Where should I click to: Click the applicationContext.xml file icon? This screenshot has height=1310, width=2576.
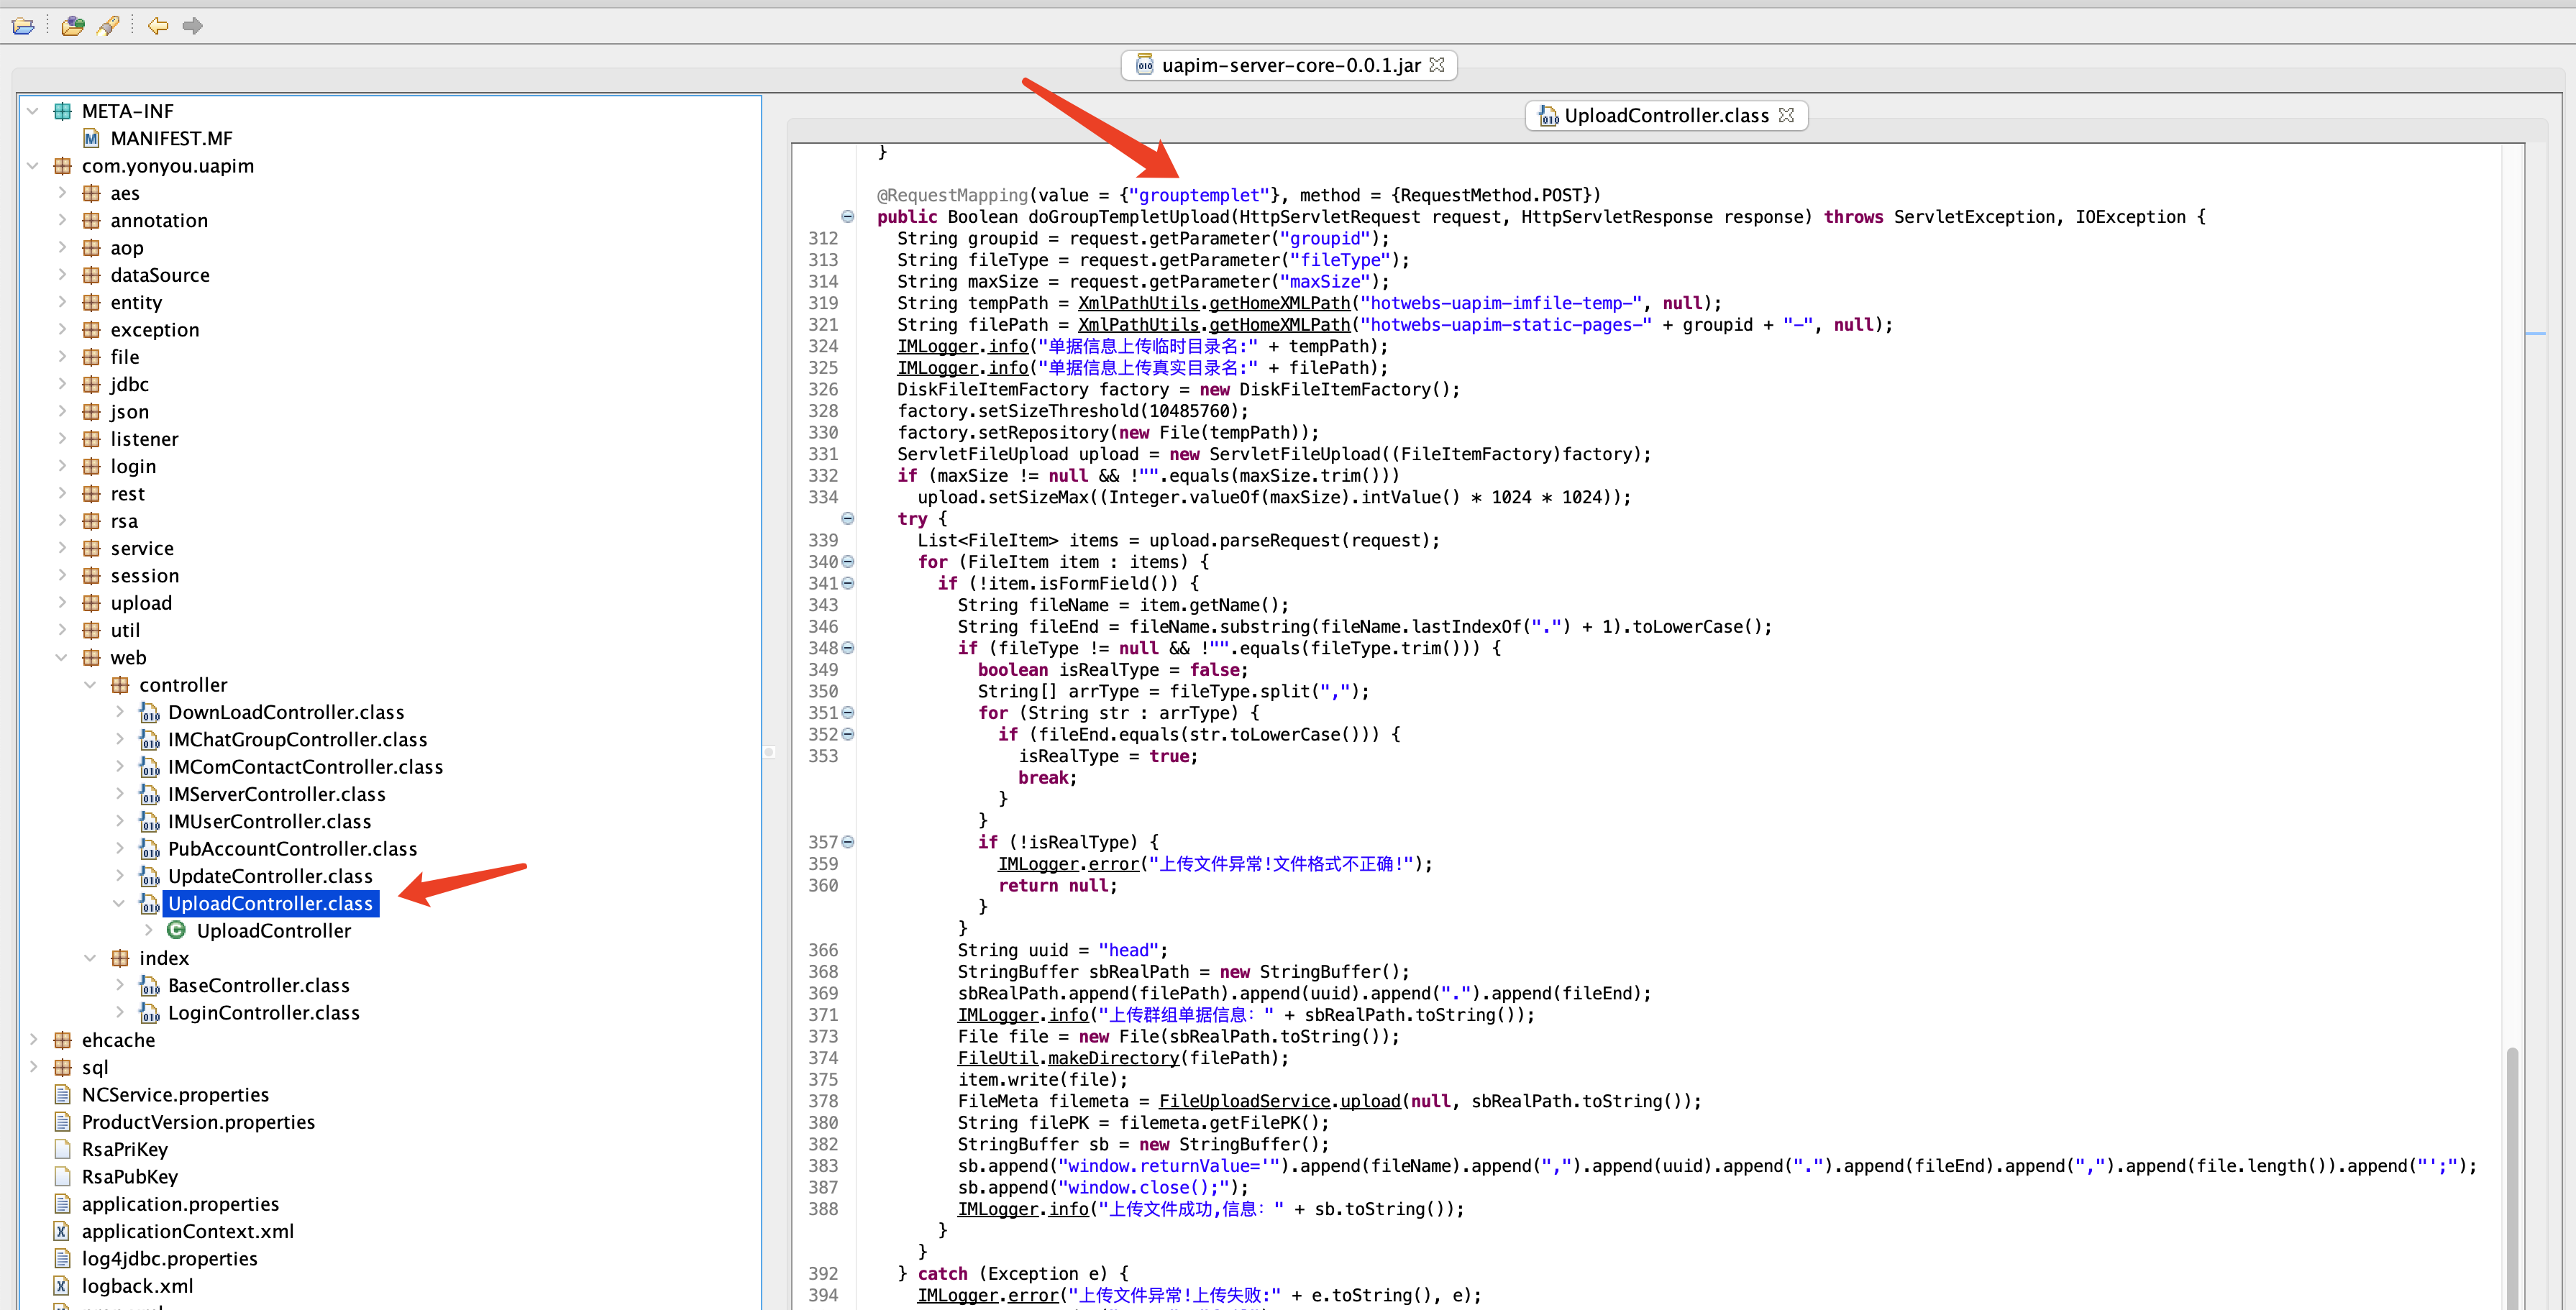click(x=62, y=1231)
